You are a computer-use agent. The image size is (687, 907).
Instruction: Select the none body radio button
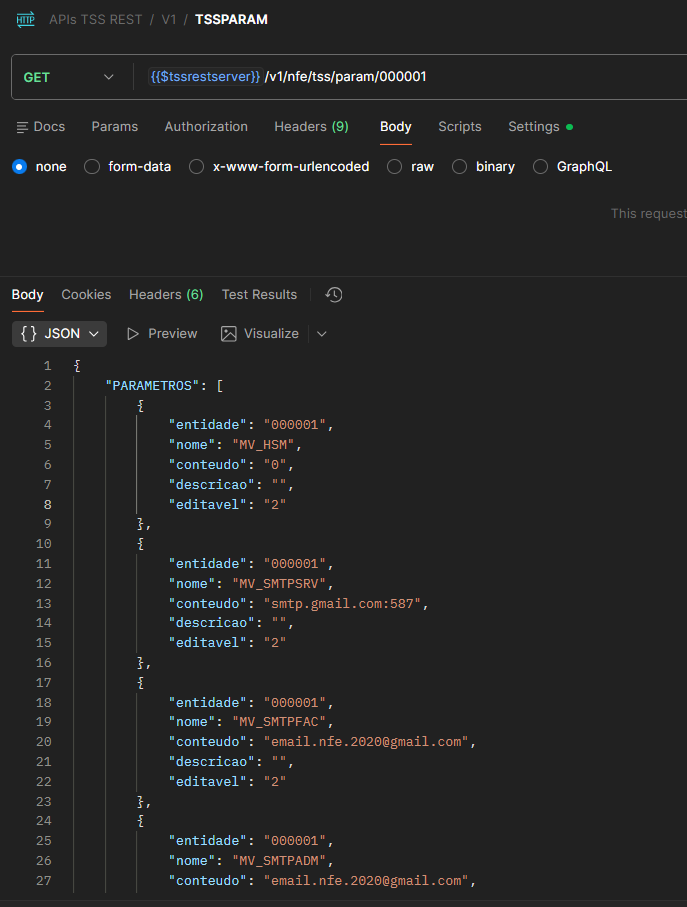(19, 167)
